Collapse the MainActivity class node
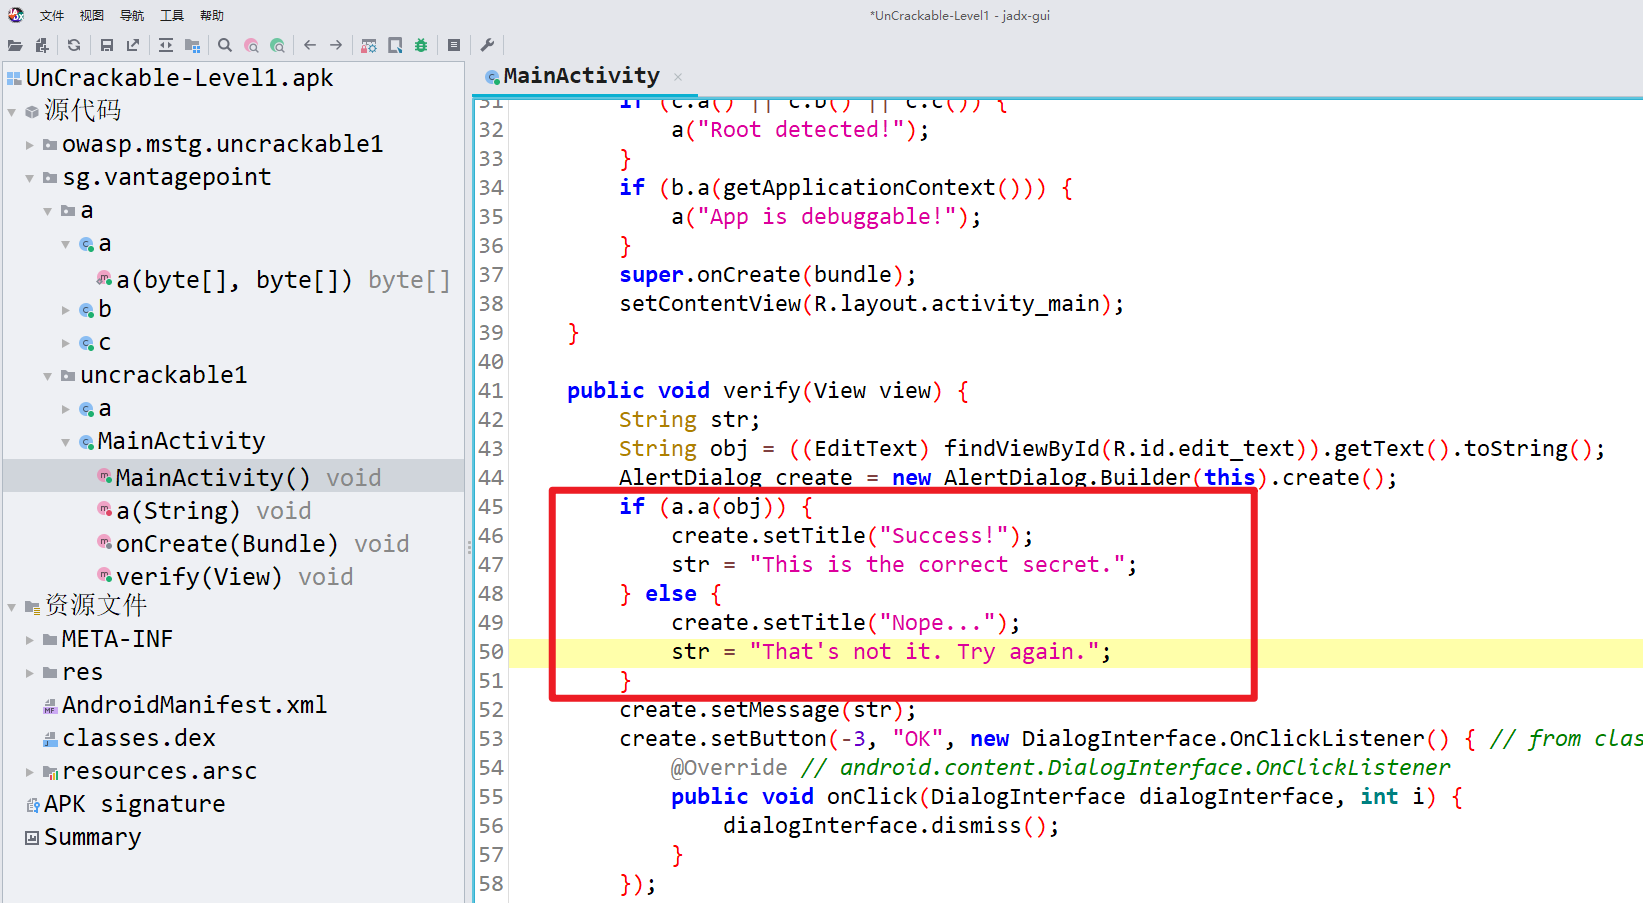This screenshot has width=1643, height=903. [66, 442]
